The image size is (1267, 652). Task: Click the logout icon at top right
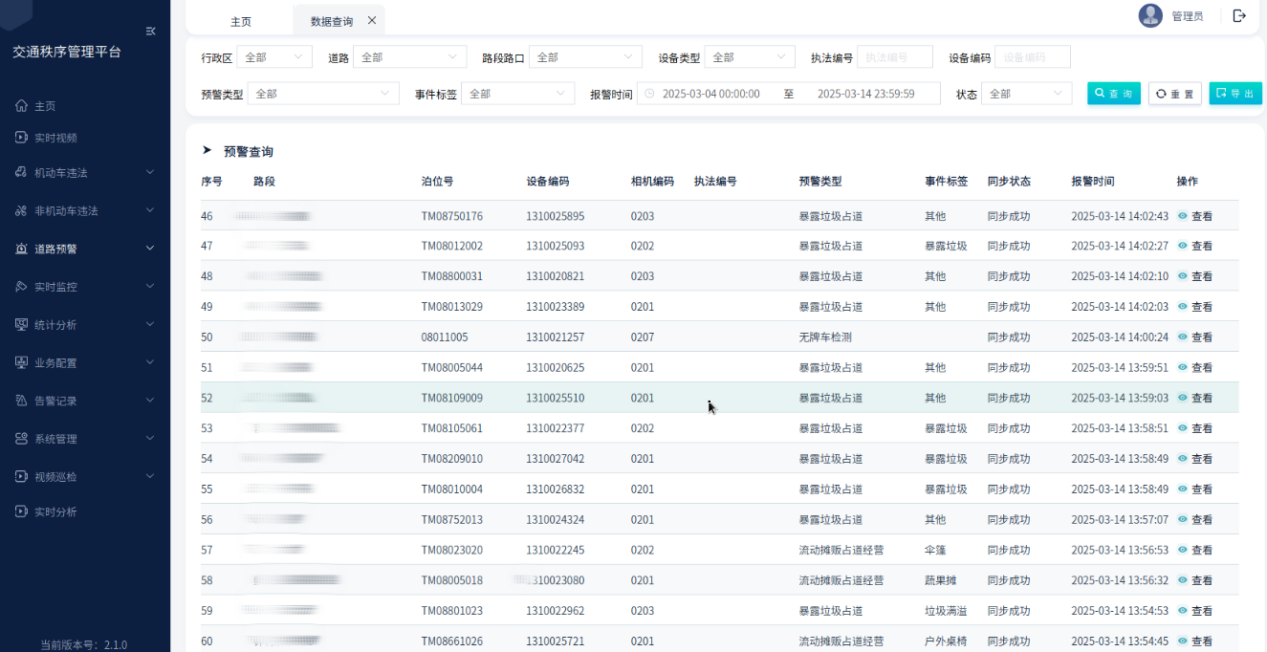coord(1239,16)
